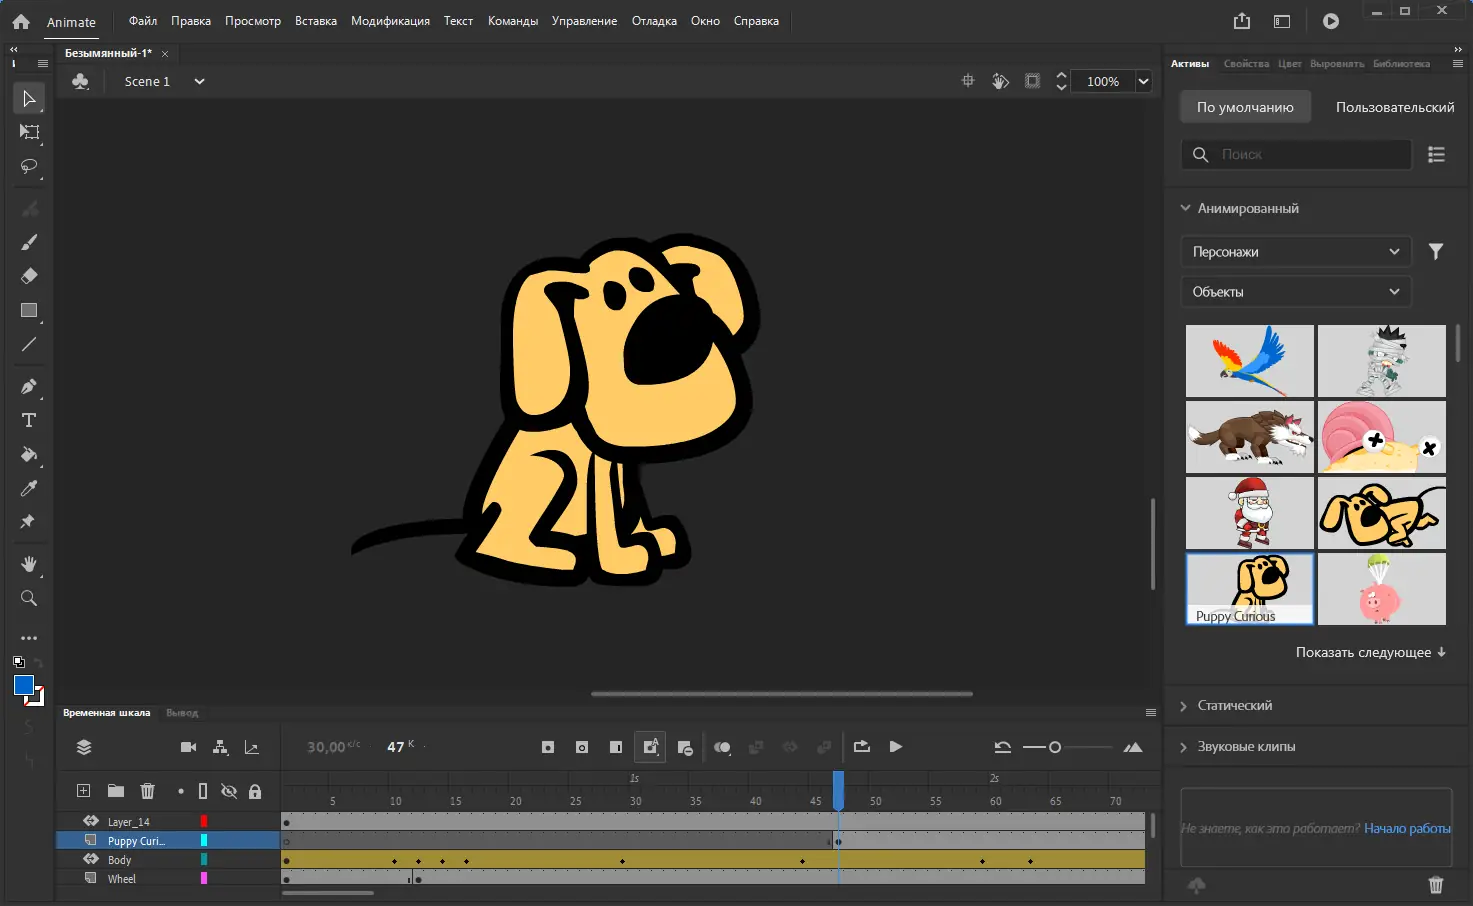Open the Объекты dropdown

[x=1295, y=292]
